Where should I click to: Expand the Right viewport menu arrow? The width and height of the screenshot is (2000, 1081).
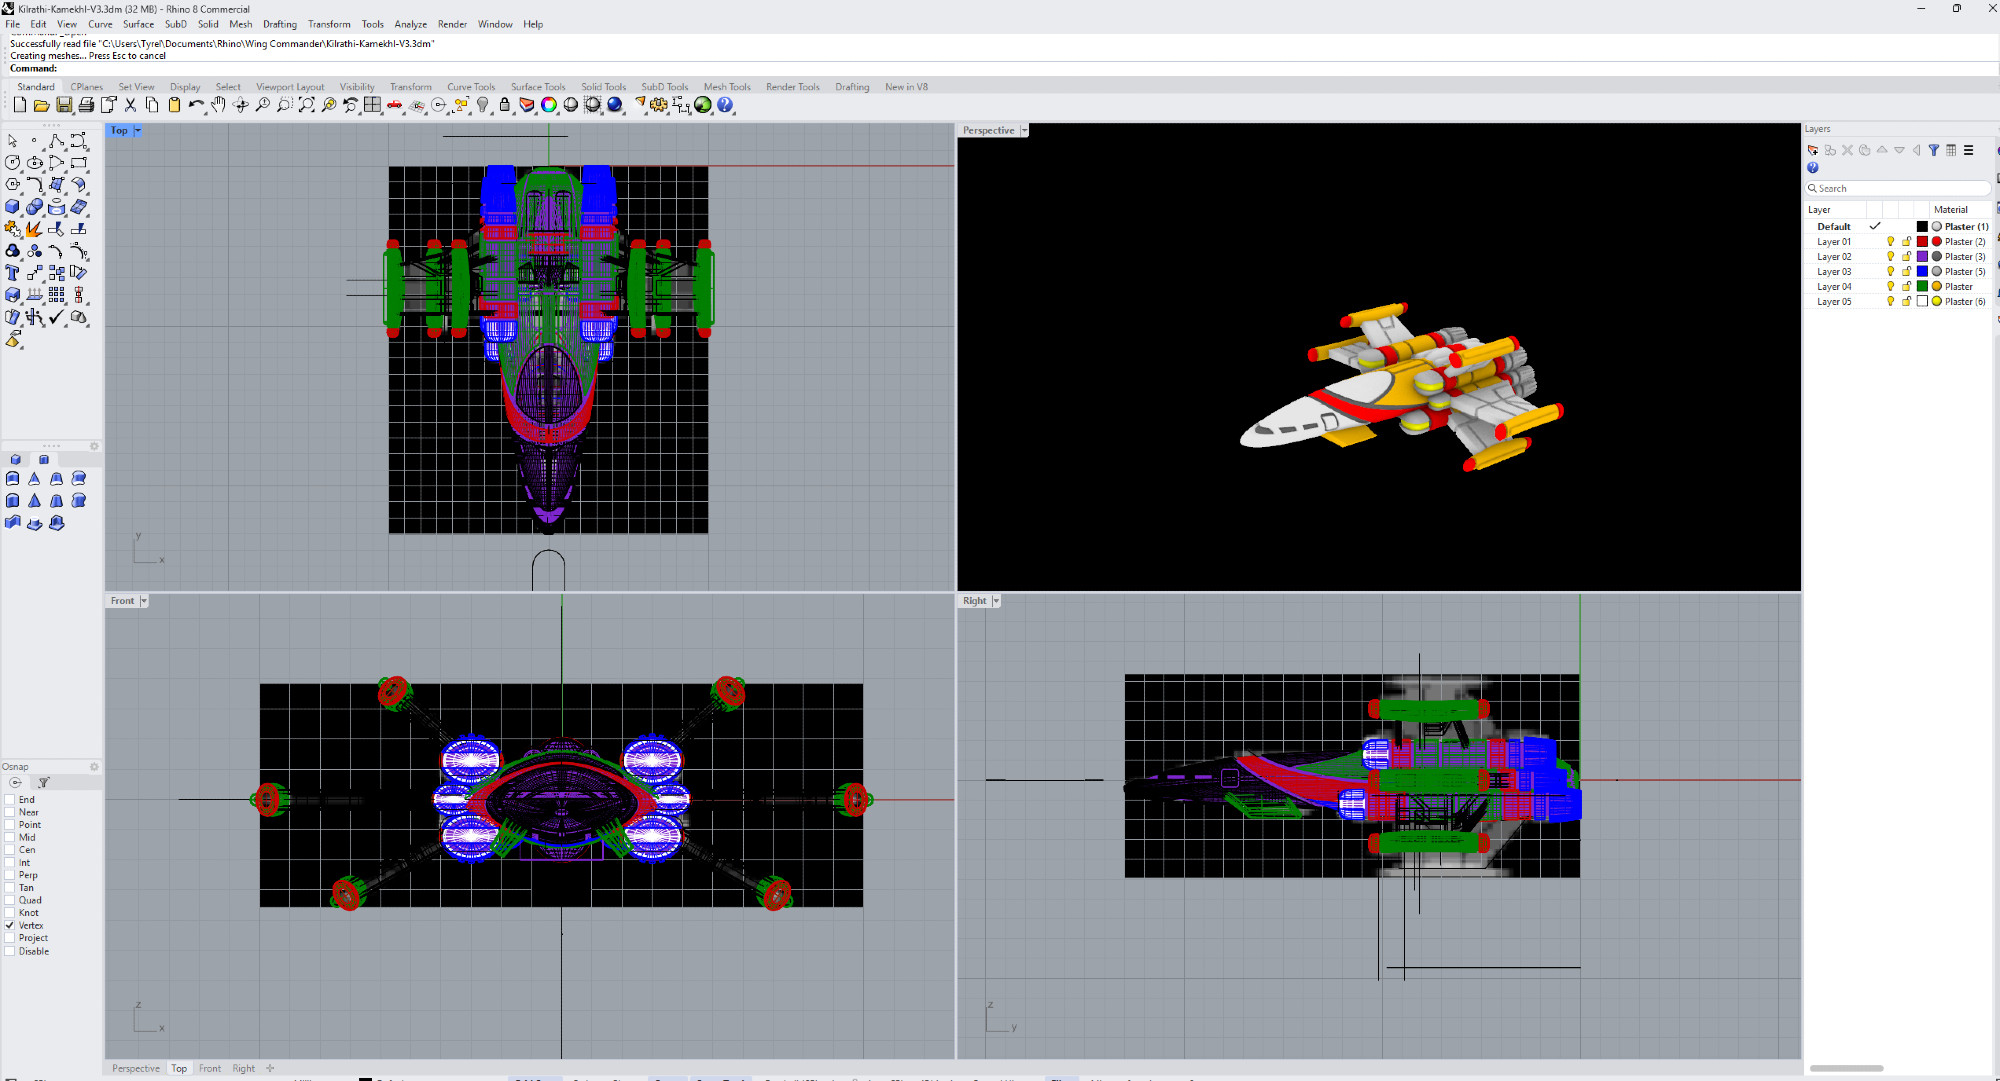(x=996, y=601)
